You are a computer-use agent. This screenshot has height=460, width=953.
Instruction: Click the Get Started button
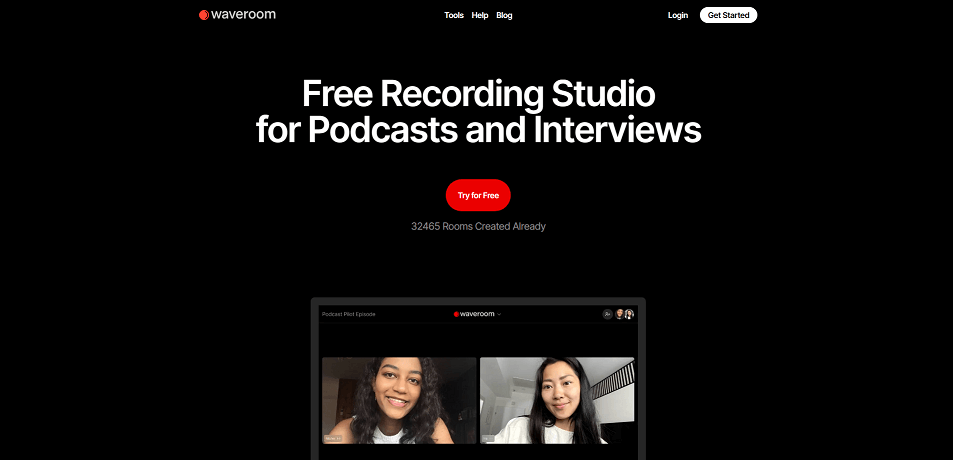coord(728,15)
